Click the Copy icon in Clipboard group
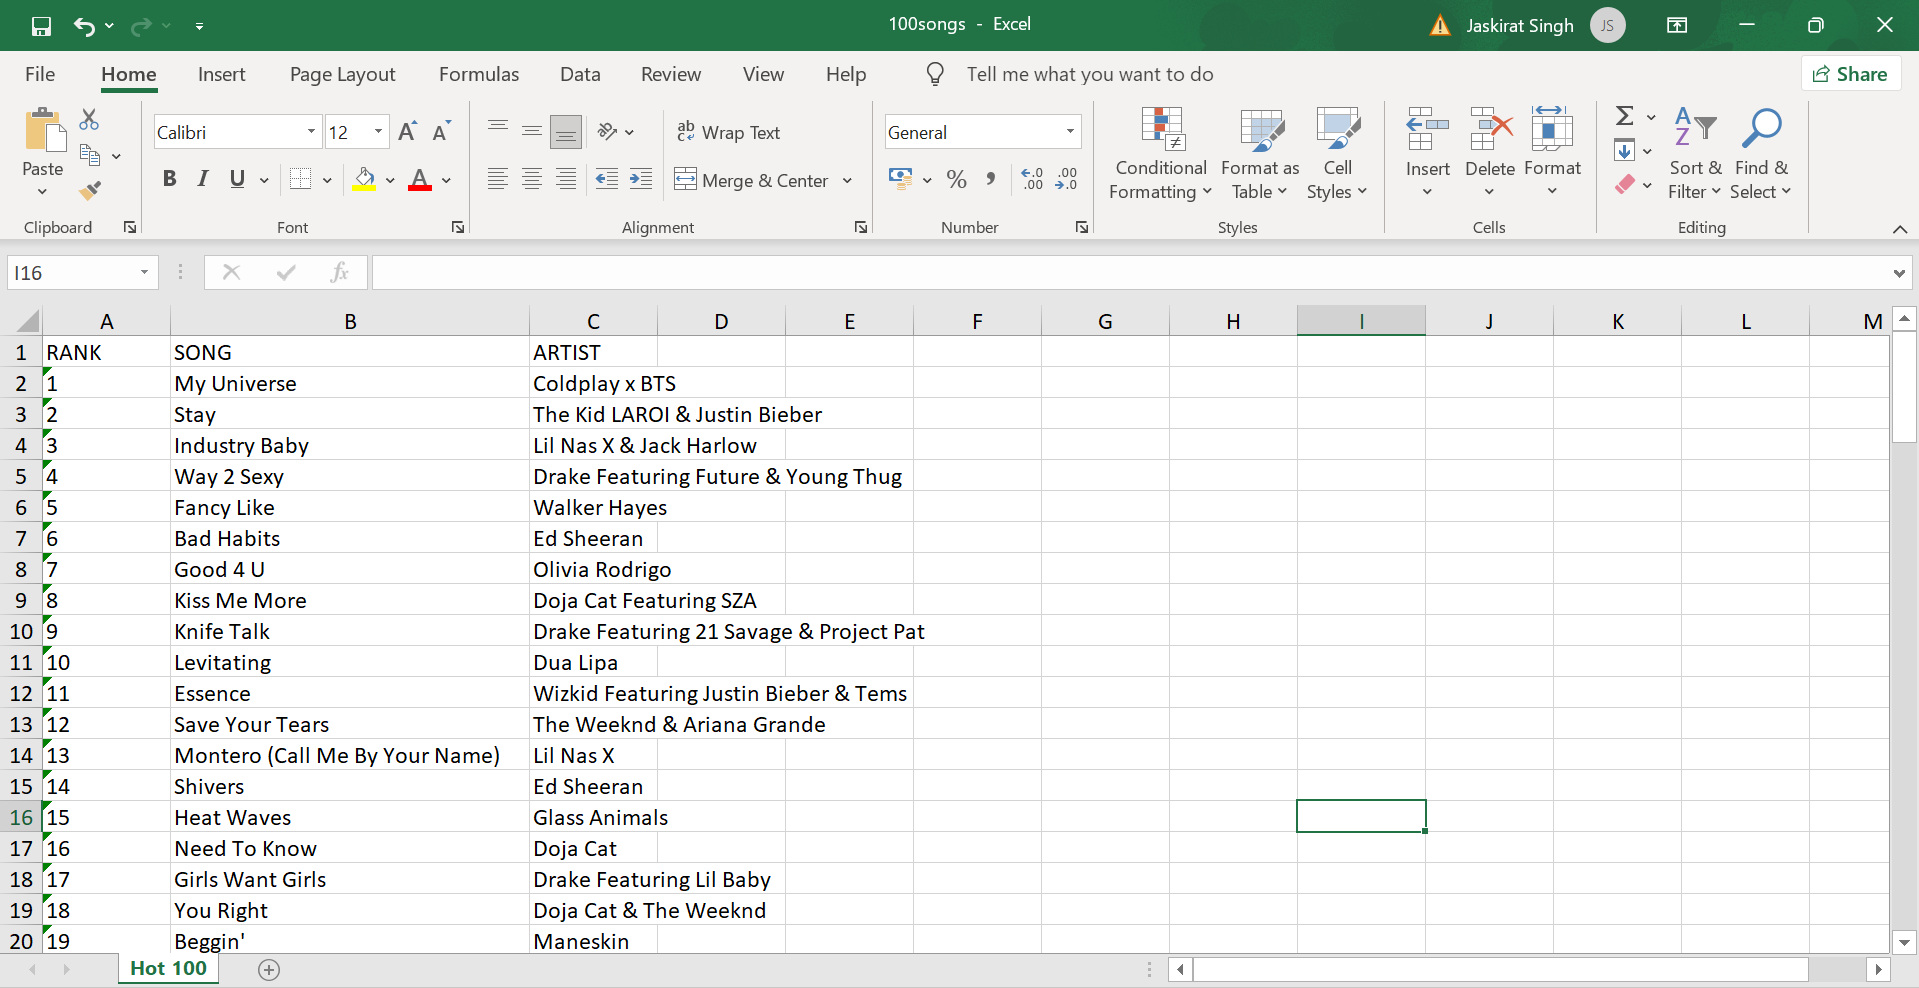Image resolution: width=1919 pixels, height=988 pixels. point(90,155)
